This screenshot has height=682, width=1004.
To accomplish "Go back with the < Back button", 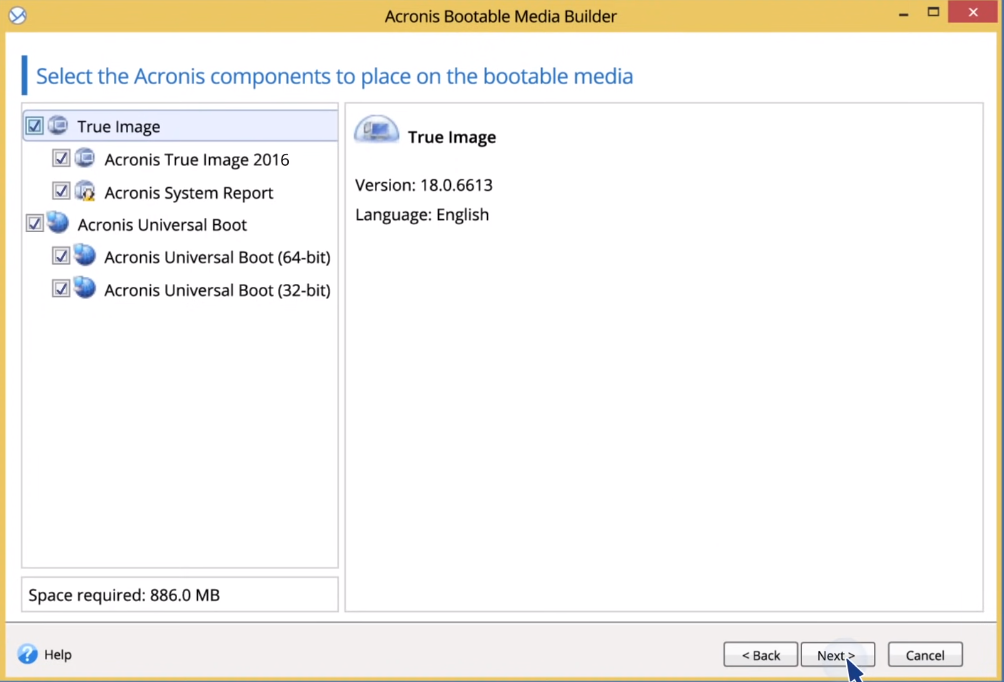I will [761, 654].
